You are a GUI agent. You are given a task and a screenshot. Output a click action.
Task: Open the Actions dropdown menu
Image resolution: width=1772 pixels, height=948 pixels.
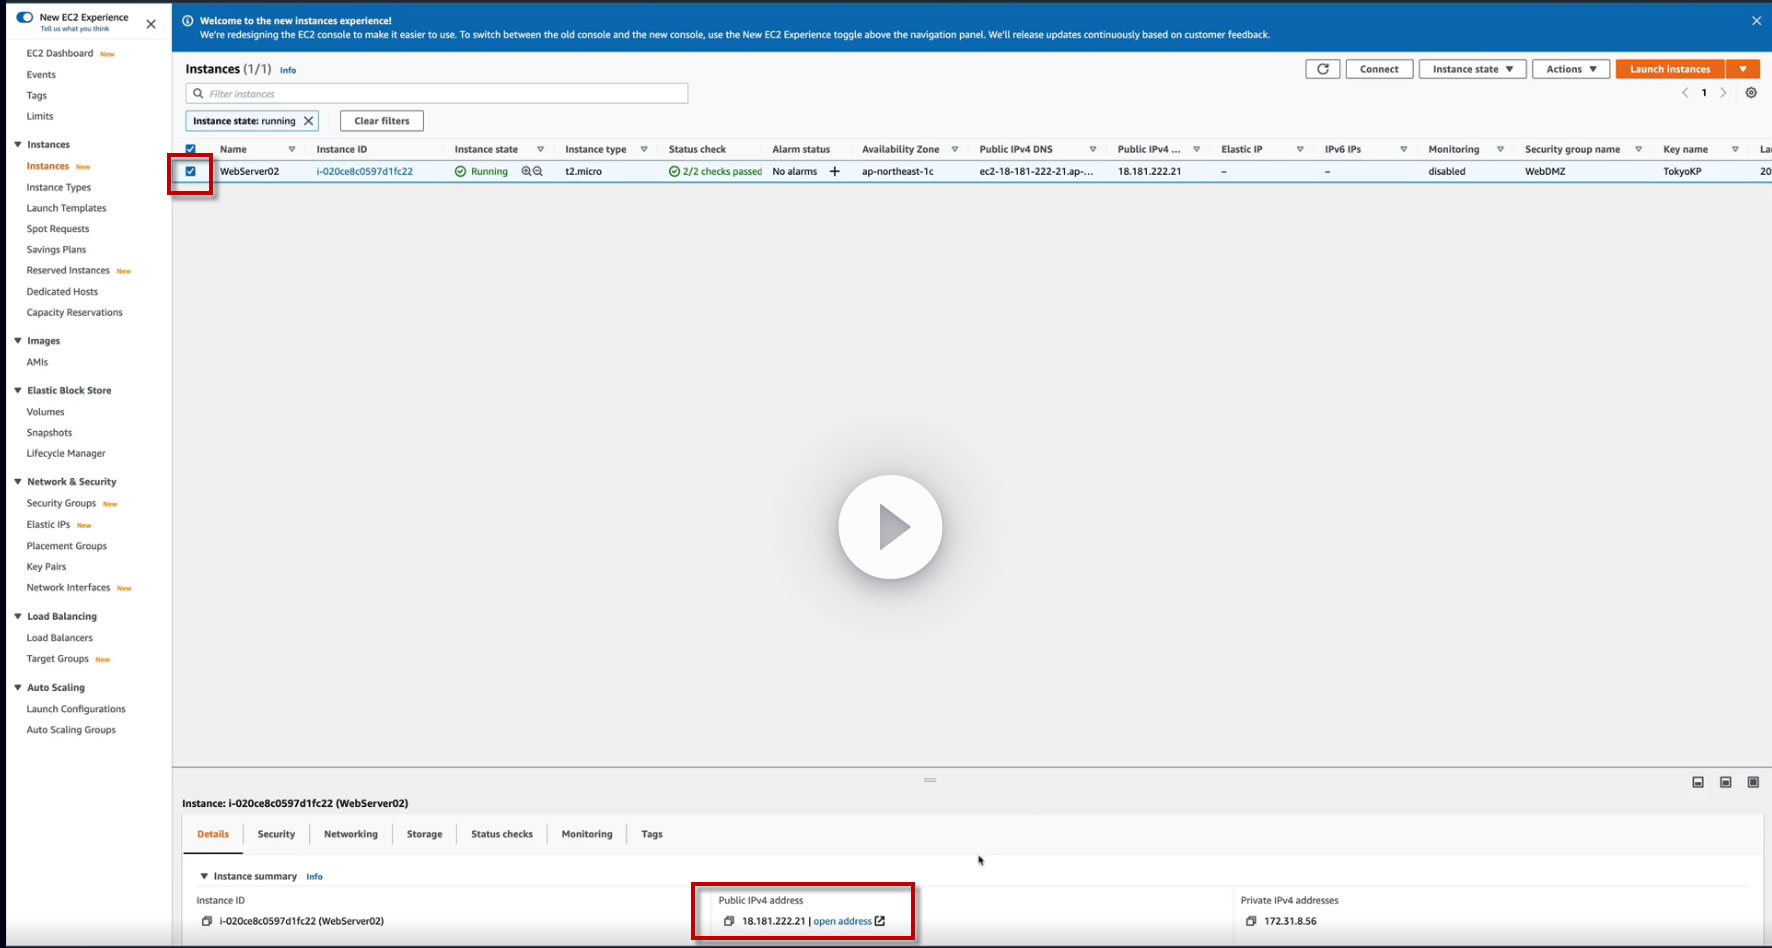[x=1571, y=69]
